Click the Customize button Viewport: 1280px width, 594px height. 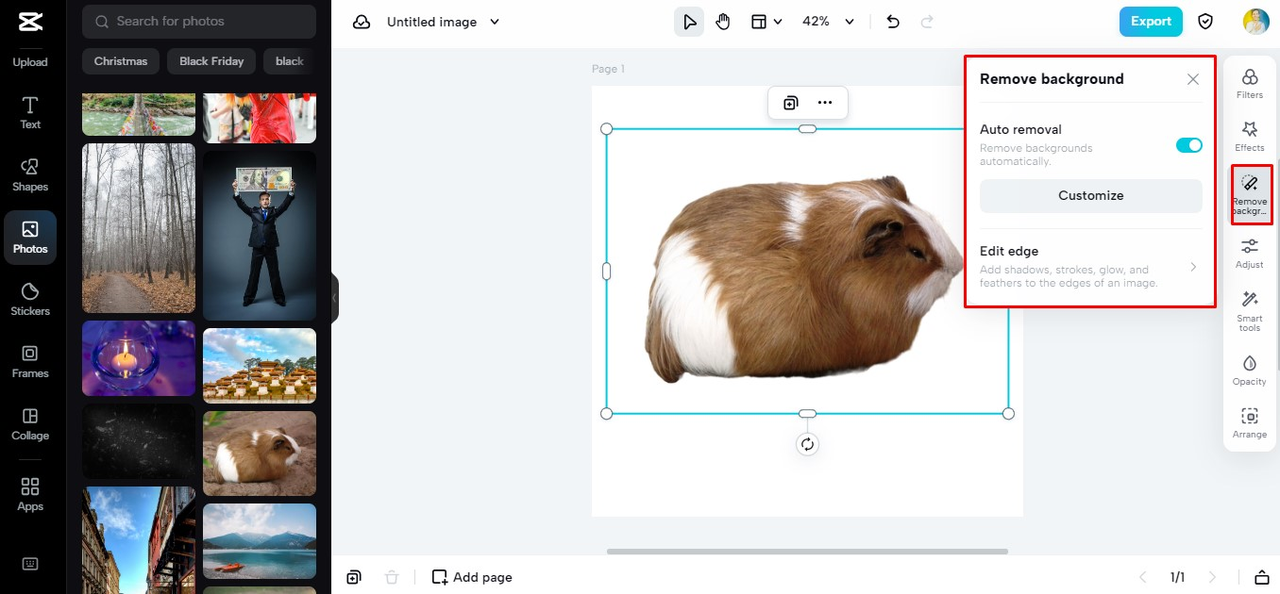click(1091, 196)
